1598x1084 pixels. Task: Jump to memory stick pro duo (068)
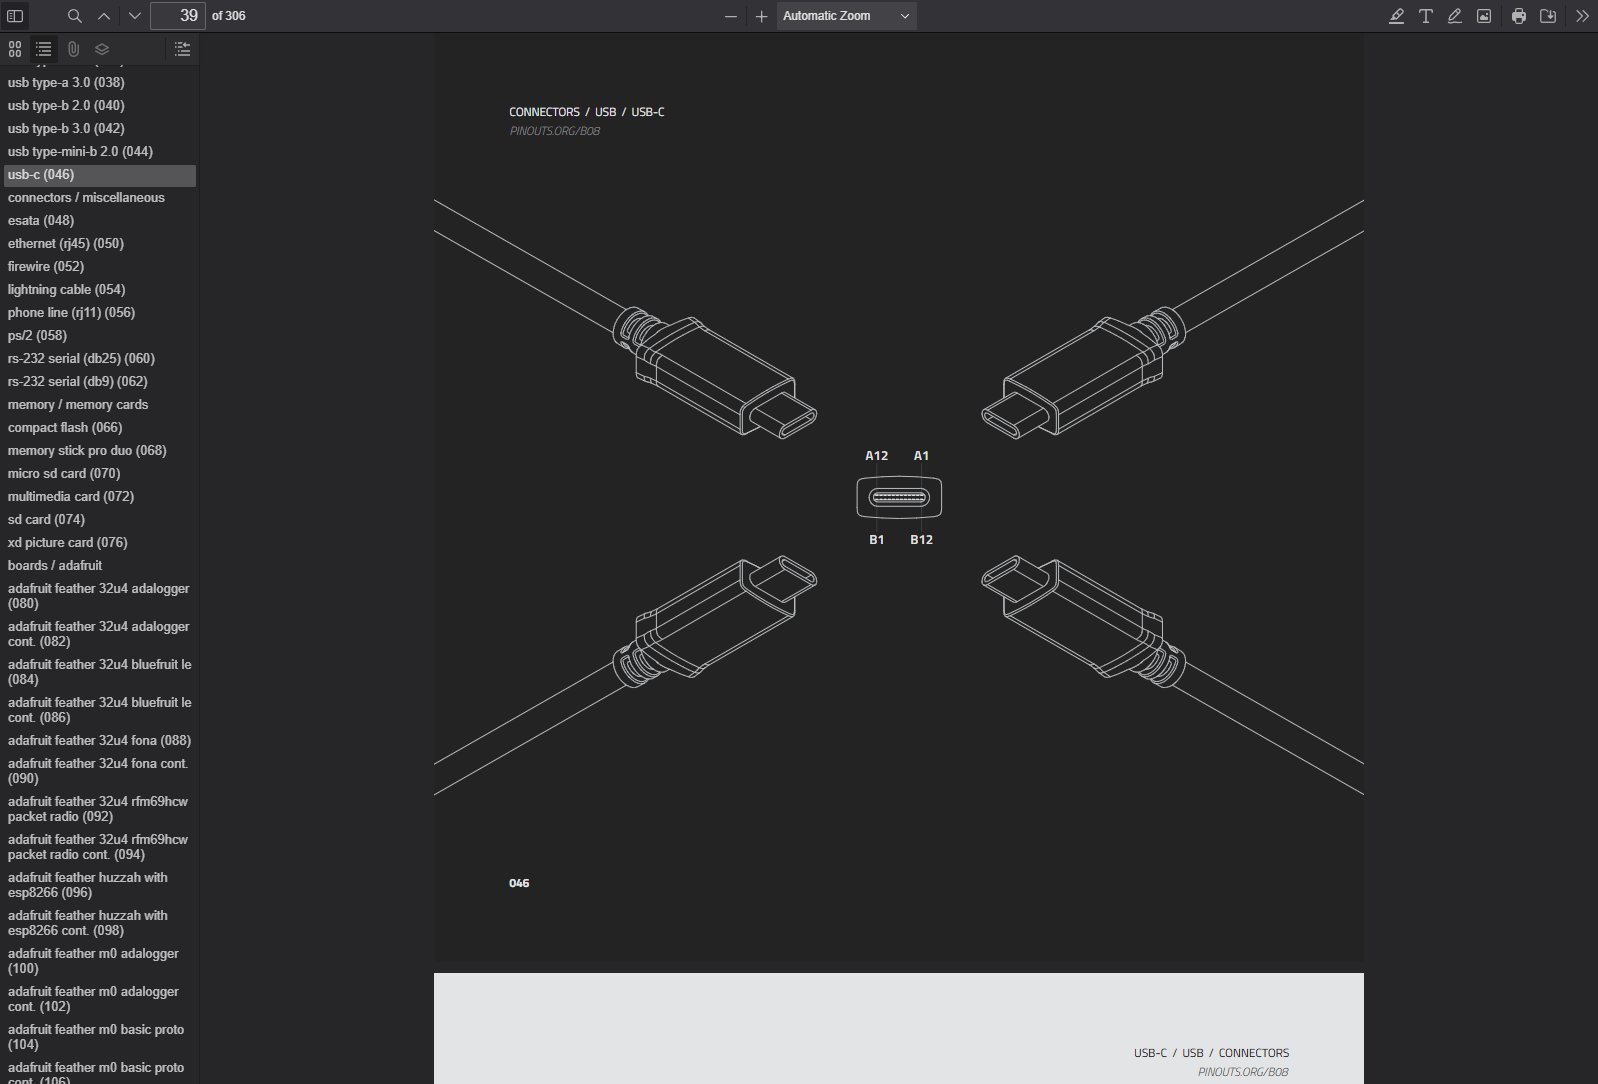click(x=87, y=451)
